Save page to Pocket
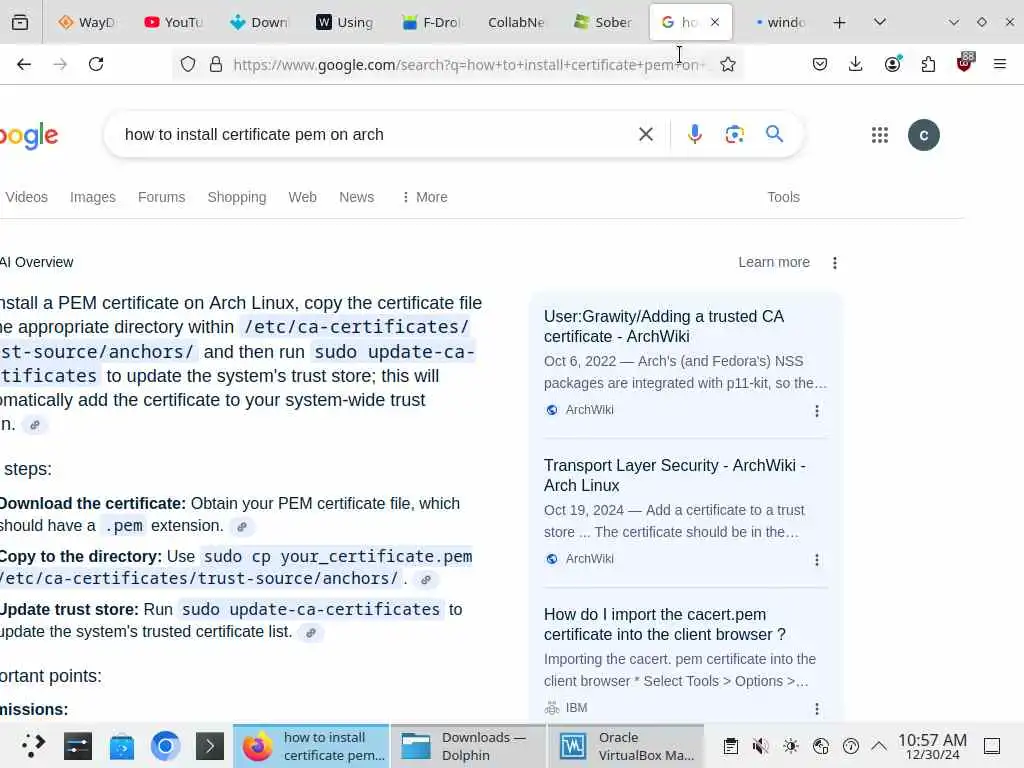The height and width of the screenshot is (768, 1024). pyautogui.click(x=820, y=64)
